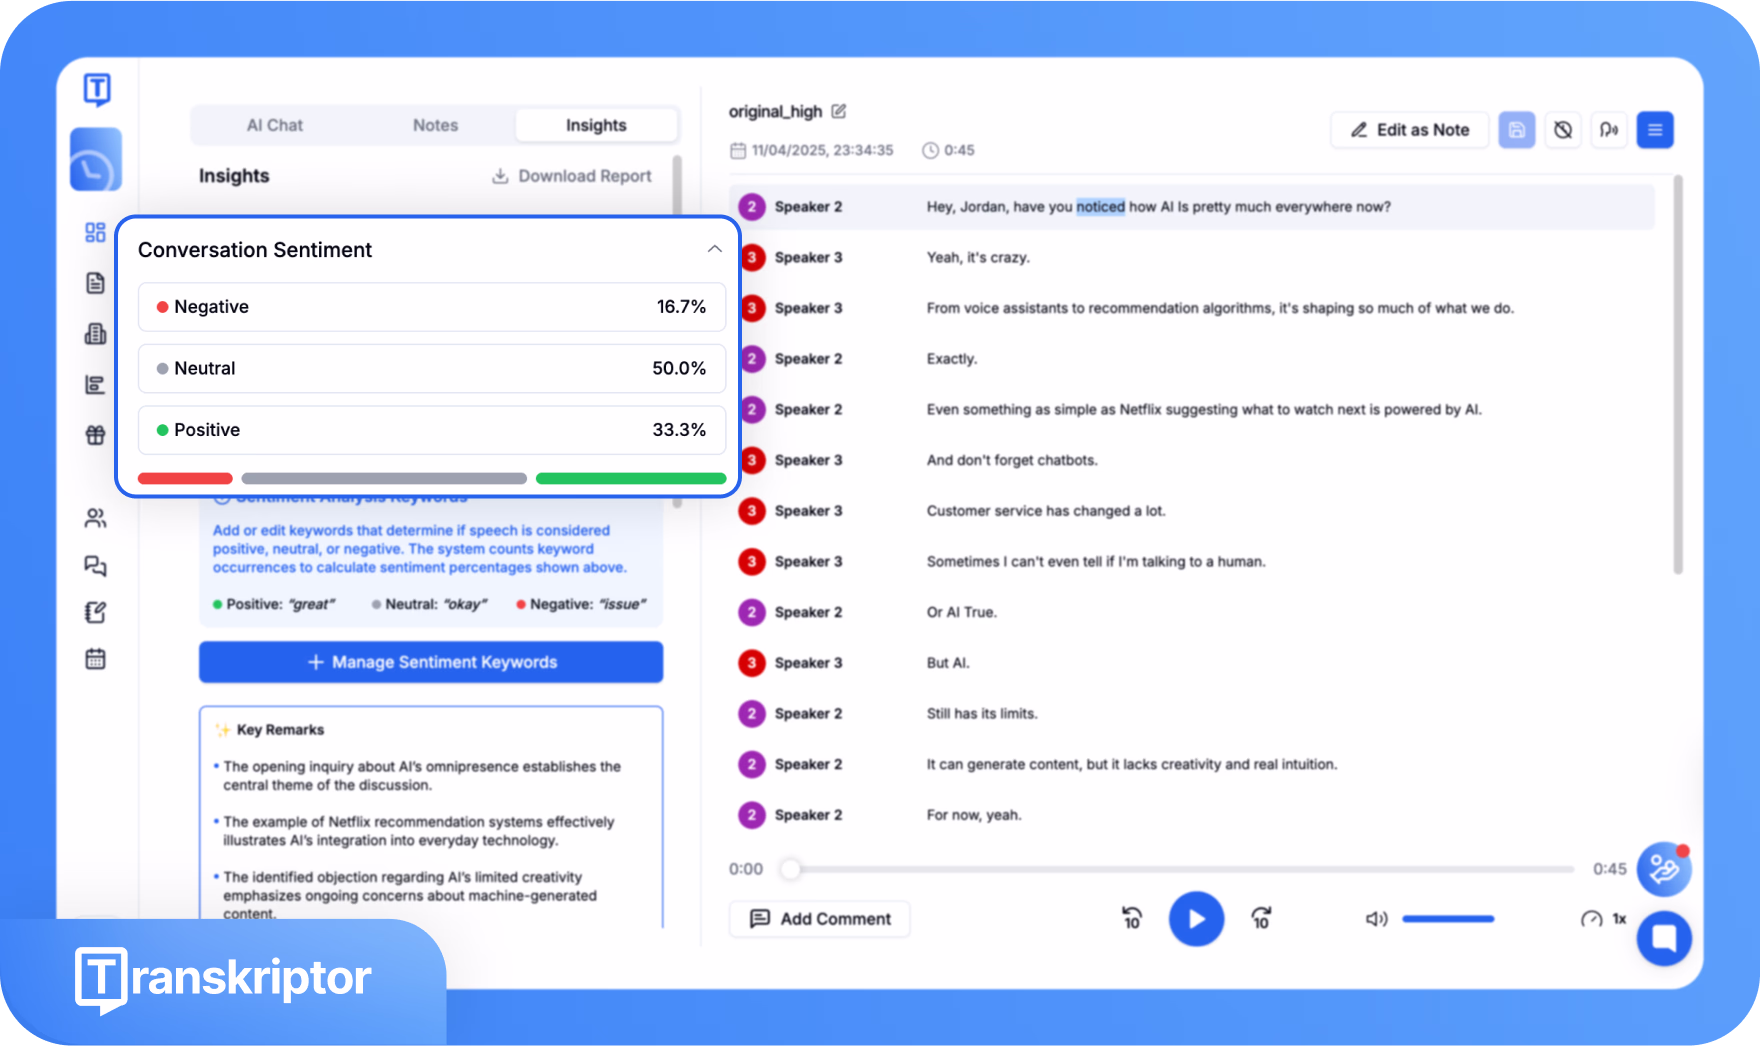Screen dimensions: 1760x1046
Task: Click the Key Remarks heading
Action: click(x=280, y=730)
